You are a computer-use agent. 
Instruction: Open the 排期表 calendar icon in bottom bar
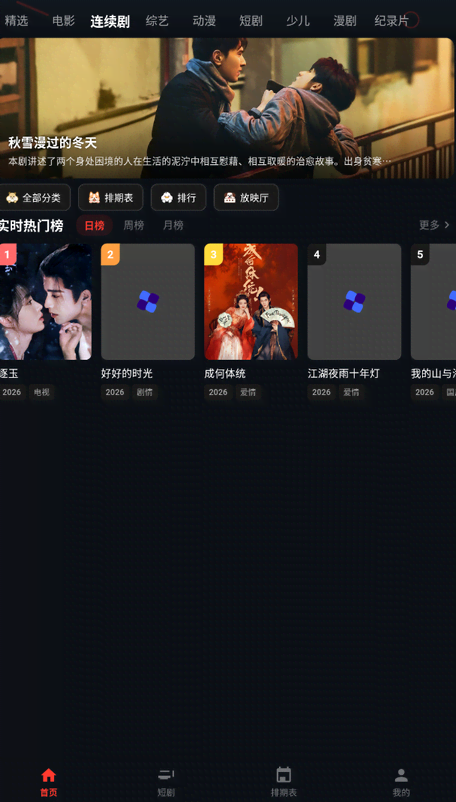284,775
